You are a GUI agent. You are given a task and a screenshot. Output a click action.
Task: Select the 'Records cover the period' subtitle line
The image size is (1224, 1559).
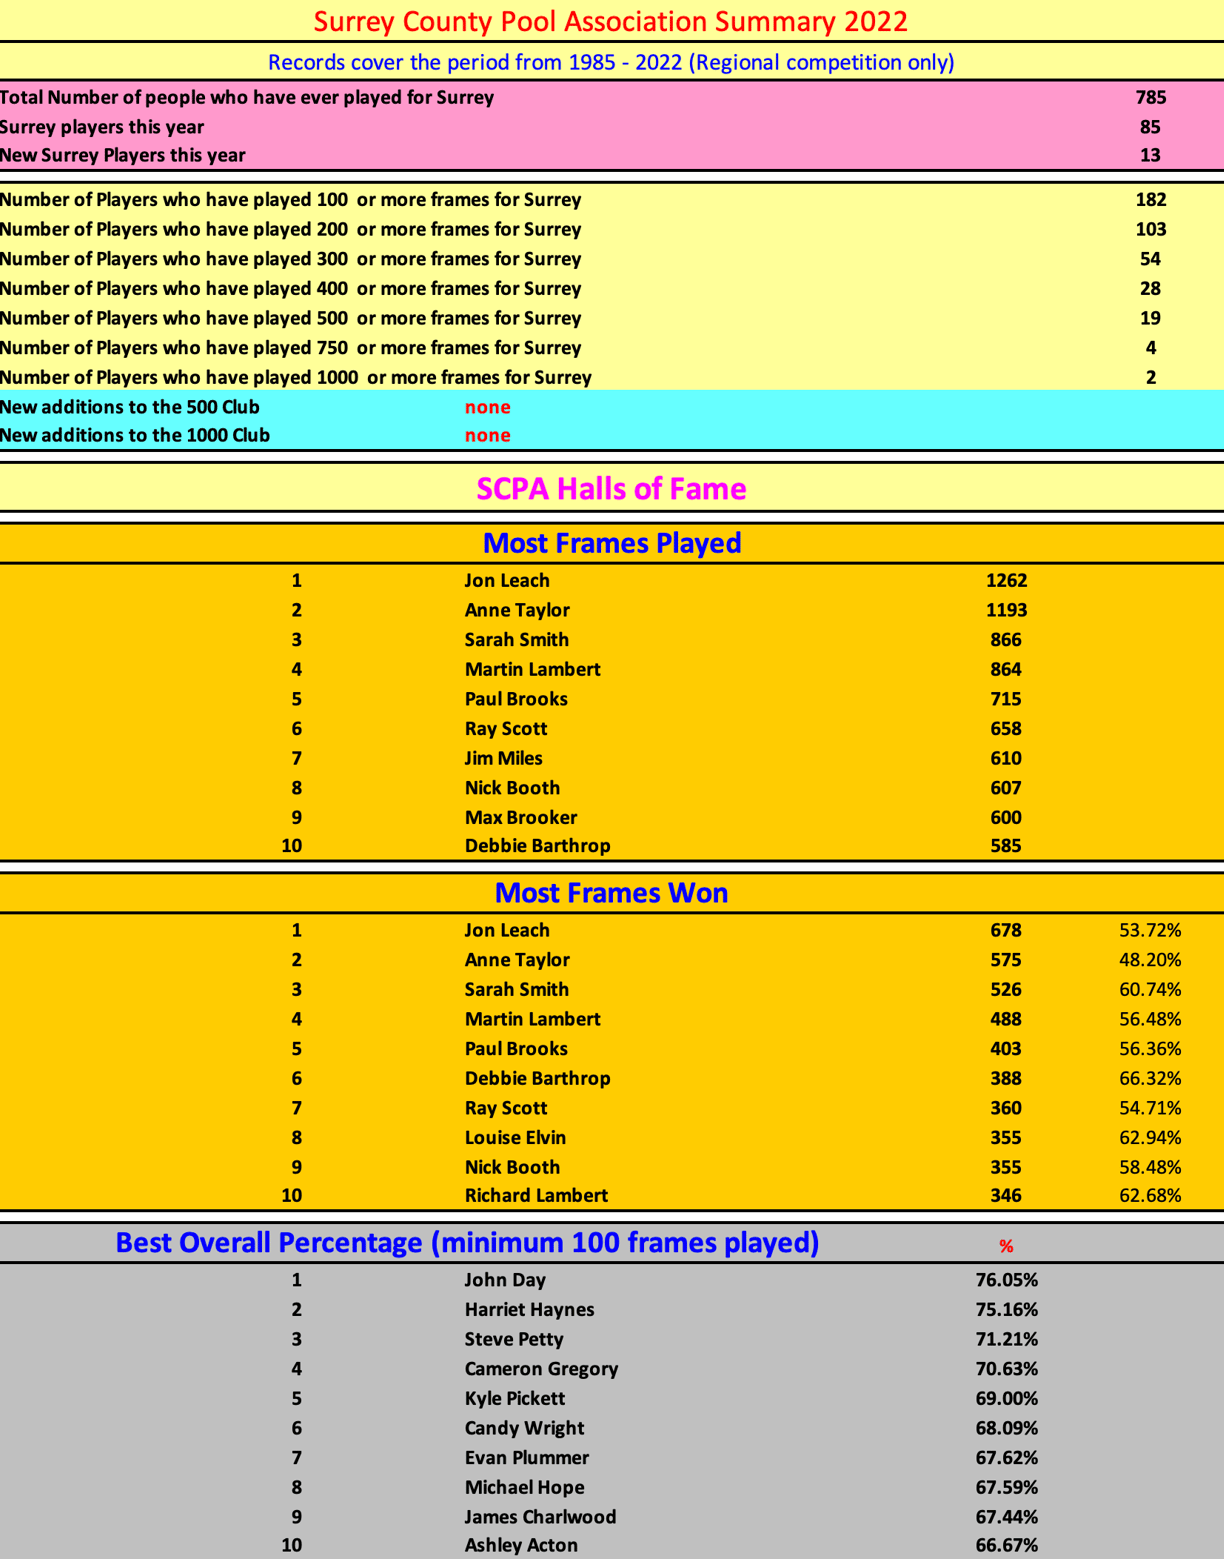[x=611, y=62]
